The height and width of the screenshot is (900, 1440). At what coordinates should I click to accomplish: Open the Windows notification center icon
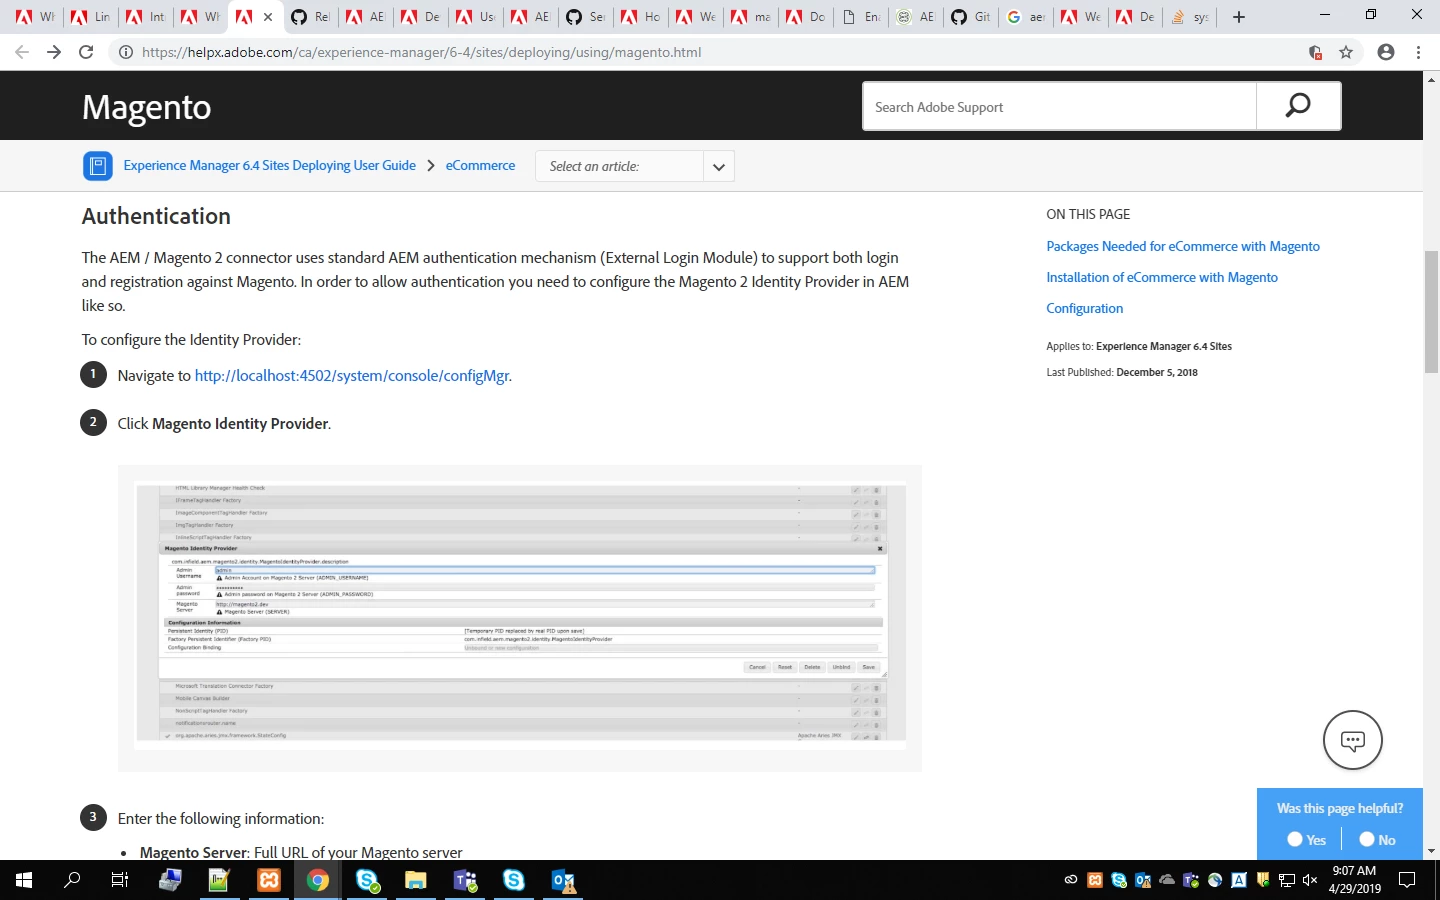click(1407, 880)
